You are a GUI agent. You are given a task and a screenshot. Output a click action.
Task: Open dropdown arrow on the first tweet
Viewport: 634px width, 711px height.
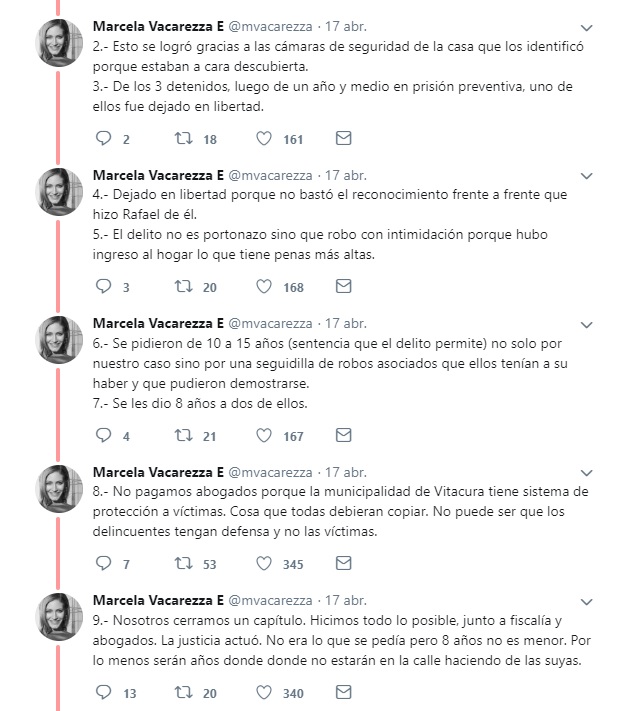[586, 26]
